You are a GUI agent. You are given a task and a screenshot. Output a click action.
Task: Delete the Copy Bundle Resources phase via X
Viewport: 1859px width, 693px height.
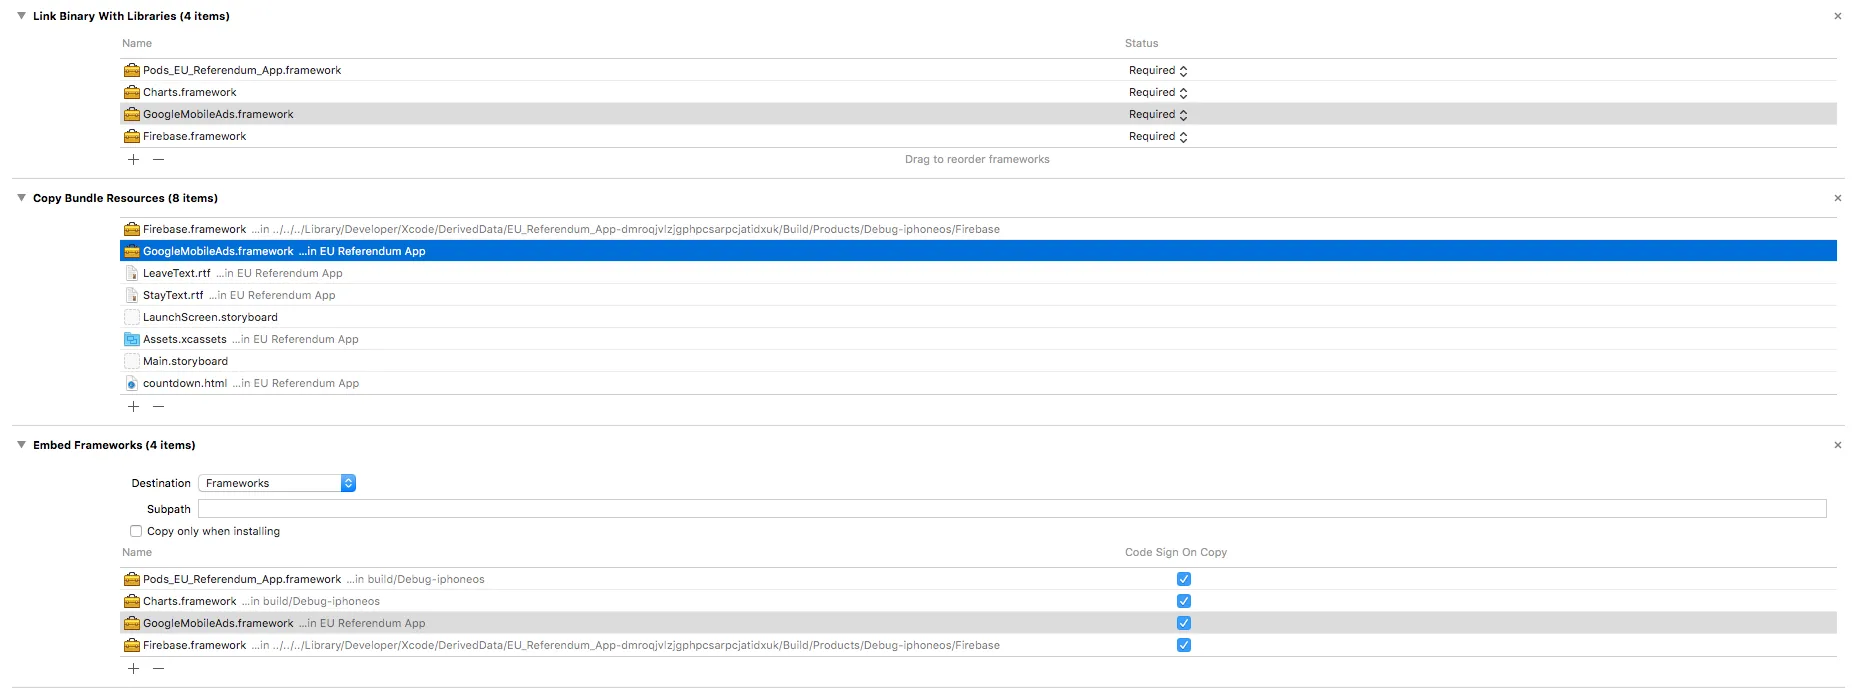pos(1837,198)
